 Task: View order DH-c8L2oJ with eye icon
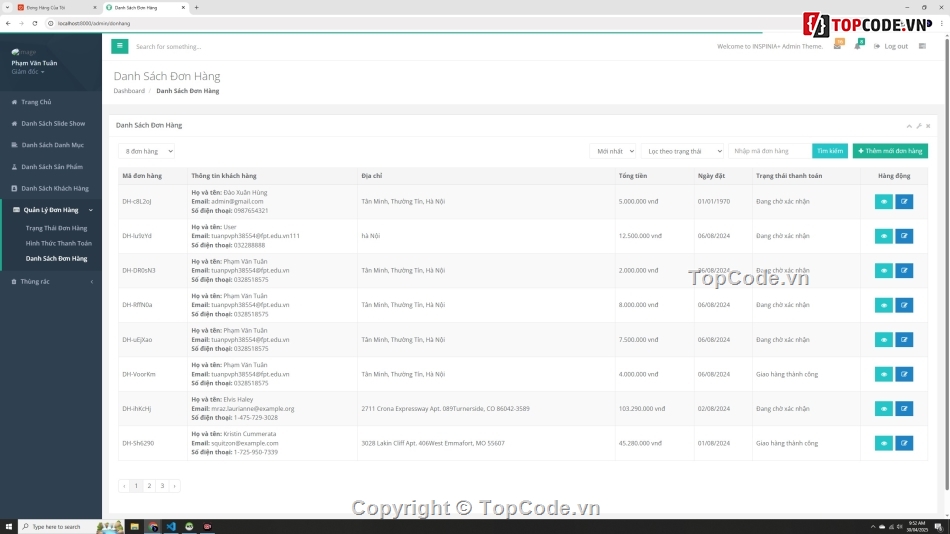tap(883, 201)
